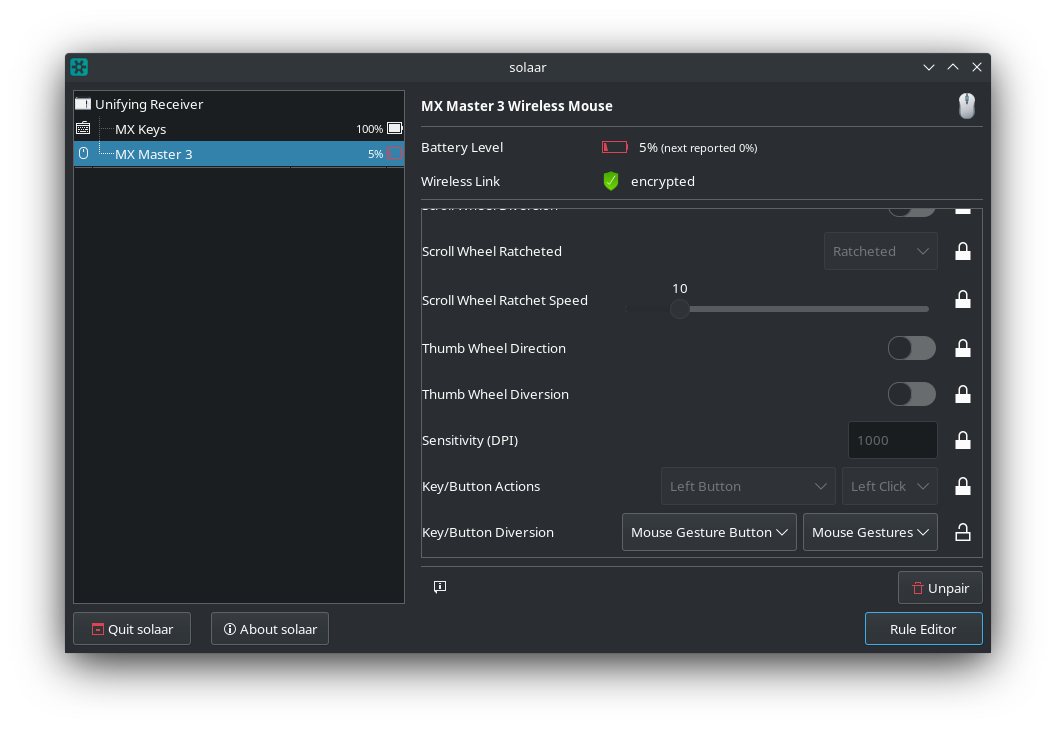
Task: Click the About solaar button
Action: click(x=269, y=628)
